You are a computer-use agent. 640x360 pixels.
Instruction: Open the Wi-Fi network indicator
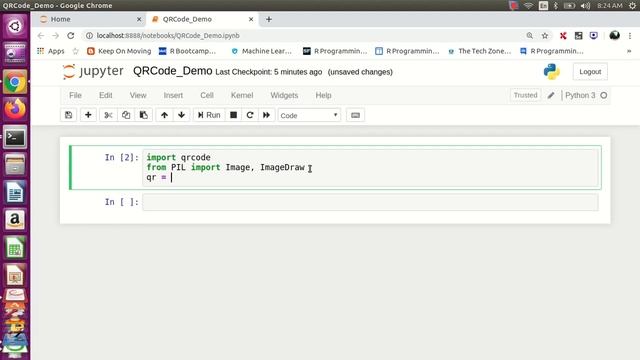[x=528, y=6]
